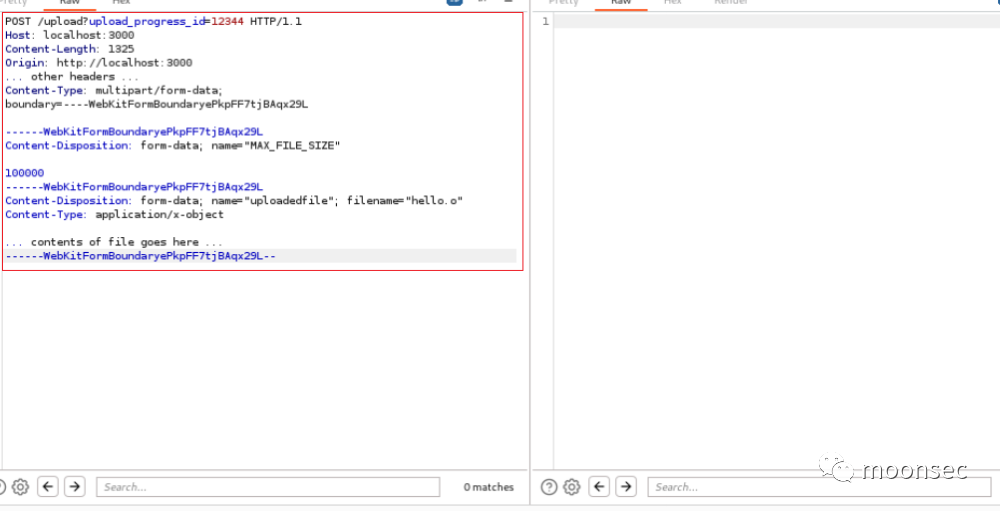This screenshot has height=511, width=1000.
Task: Click the closing boundary line ending in --
Action: pos(140,256)
